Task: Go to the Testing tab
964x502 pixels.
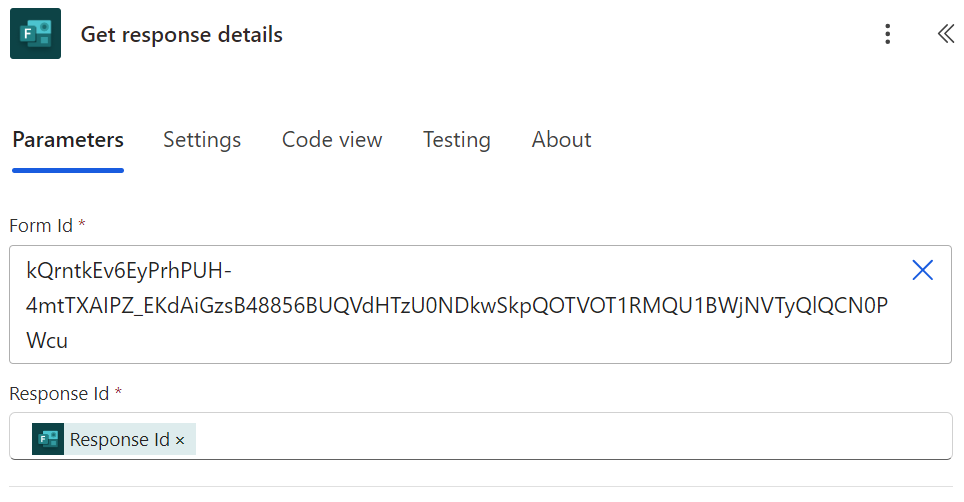Action: [x=456, y=140]
